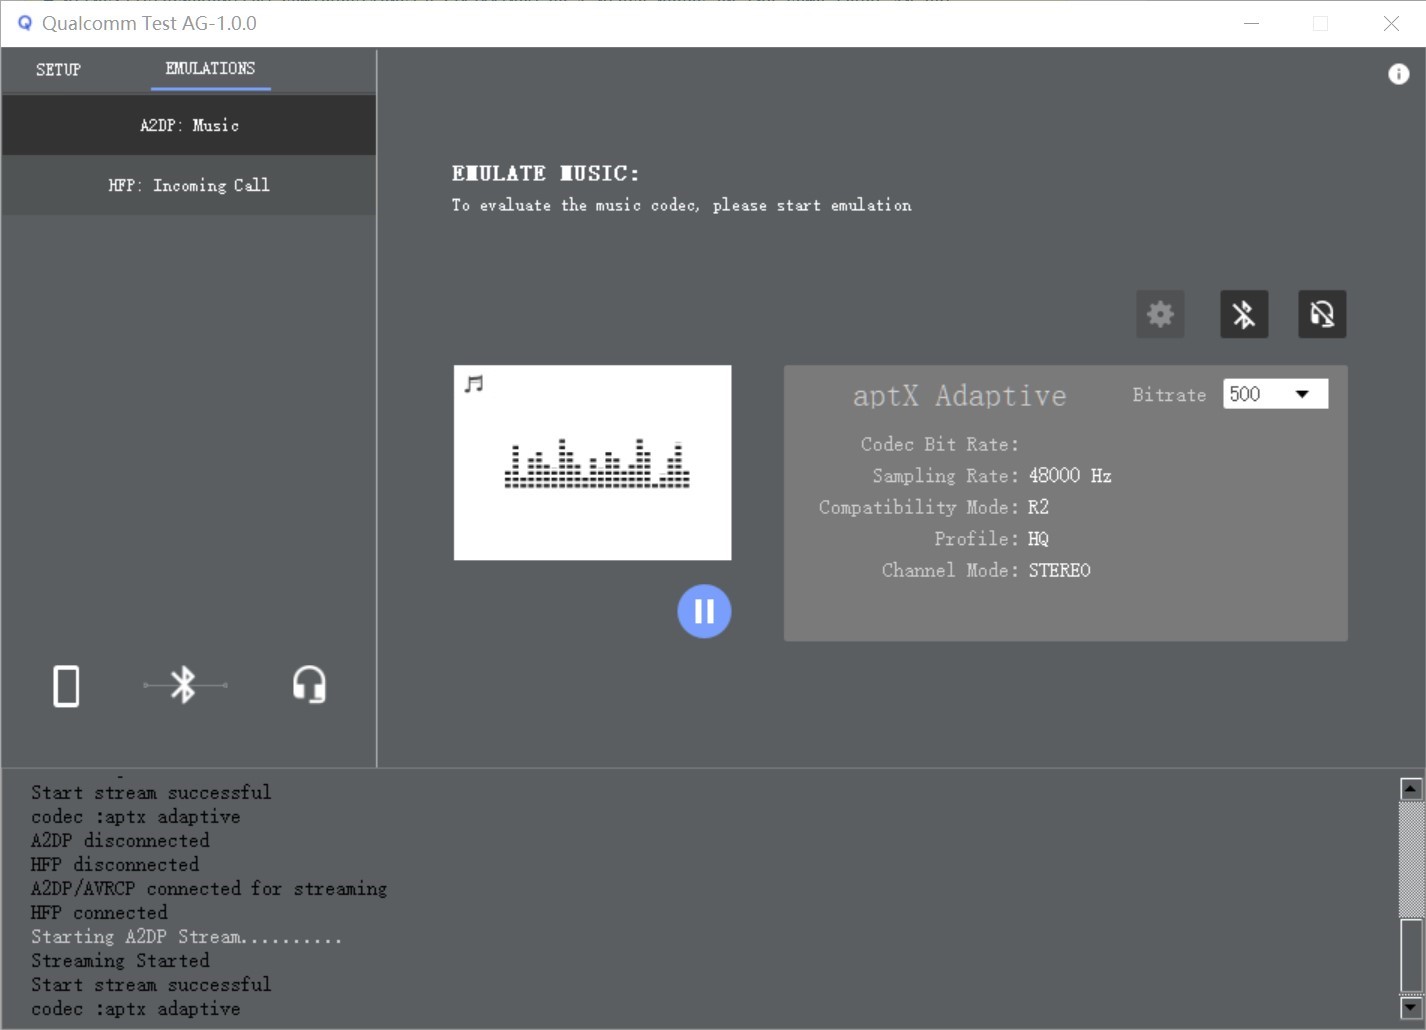Click the settings gear icon

click(1160, 314)
